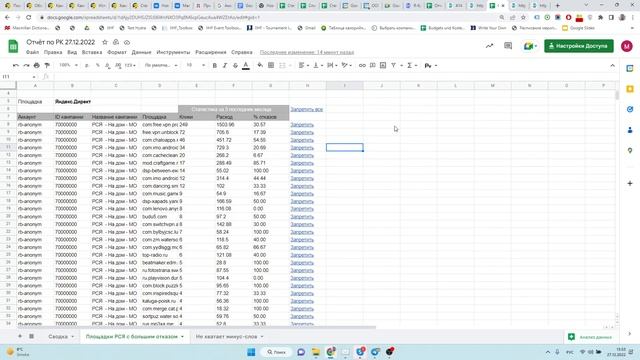The width and height of the screenshot is (640, 360).
Task: Switch to the Сводка sheet tab
Action: click(61, 337)
